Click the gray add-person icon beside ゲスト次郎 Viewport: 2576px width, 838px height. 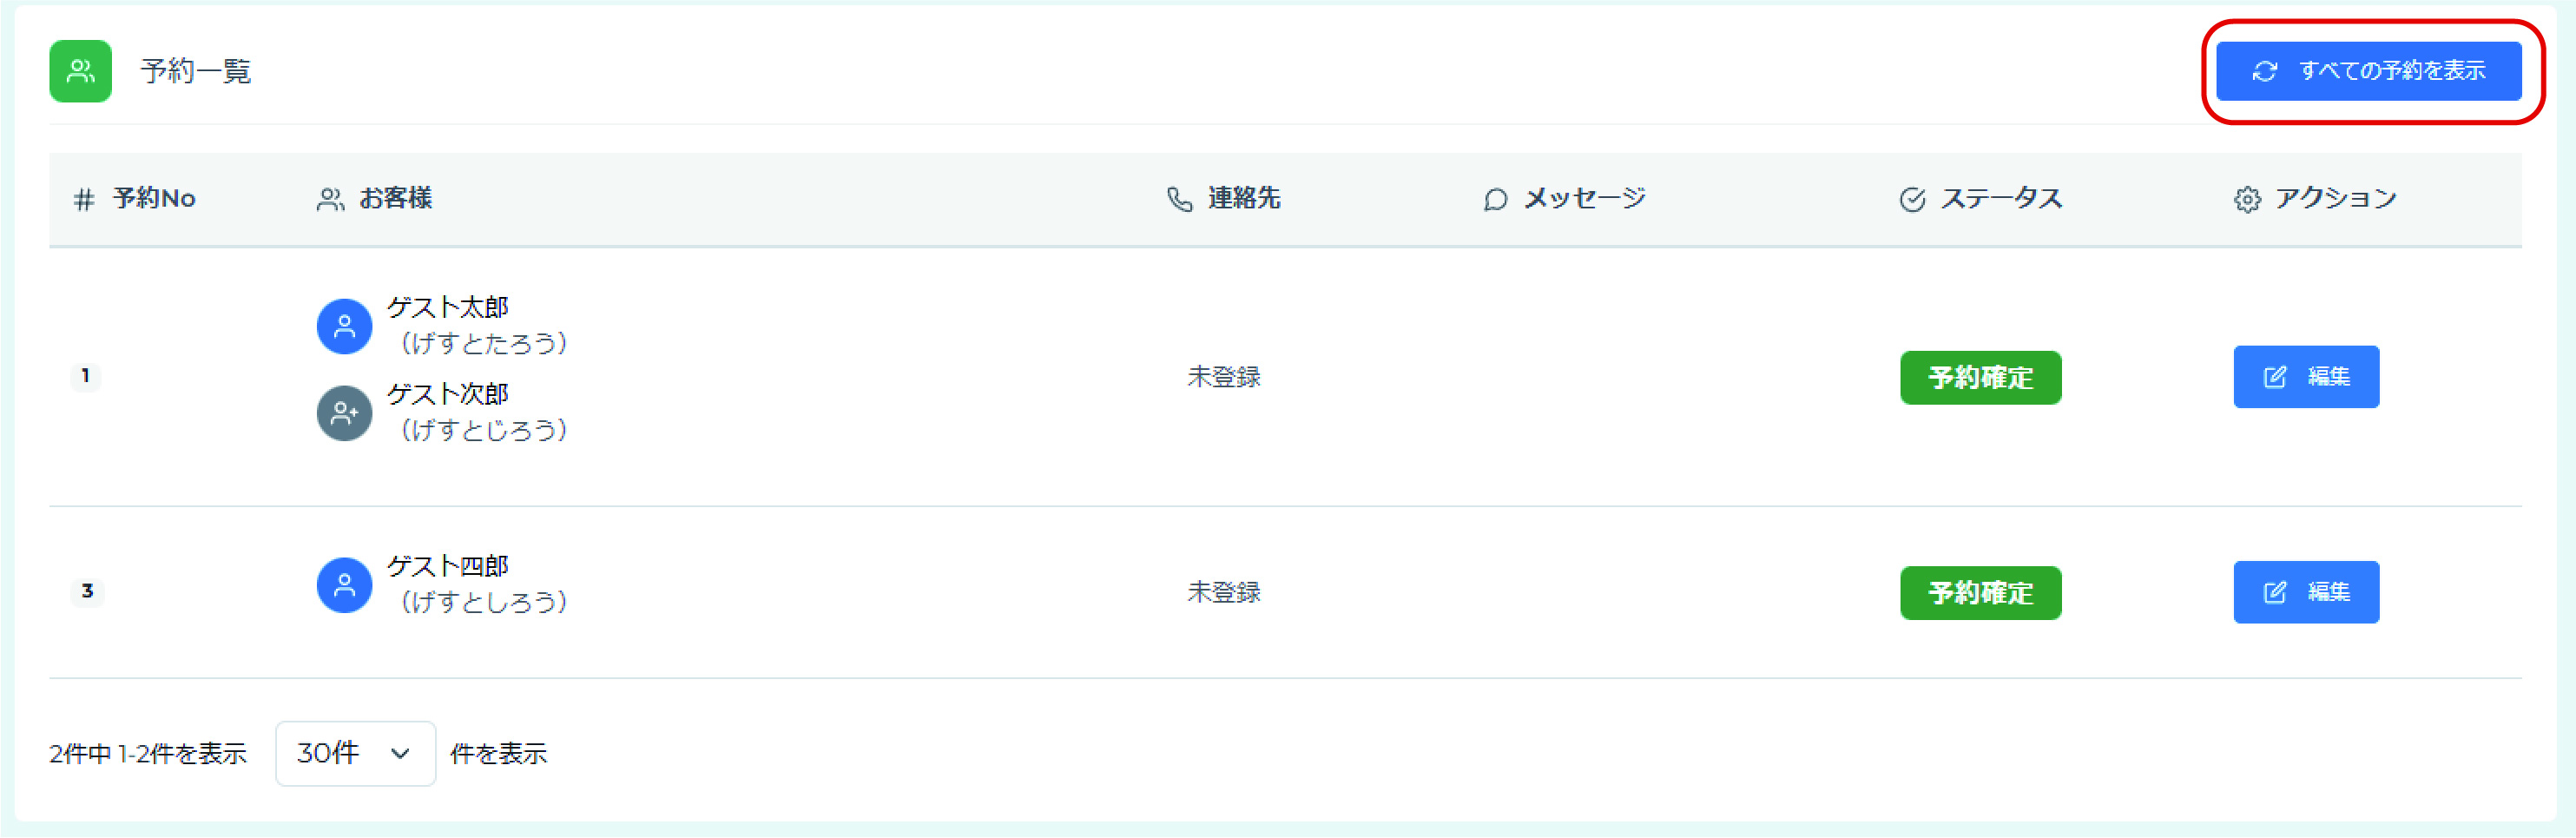[344, 412]
